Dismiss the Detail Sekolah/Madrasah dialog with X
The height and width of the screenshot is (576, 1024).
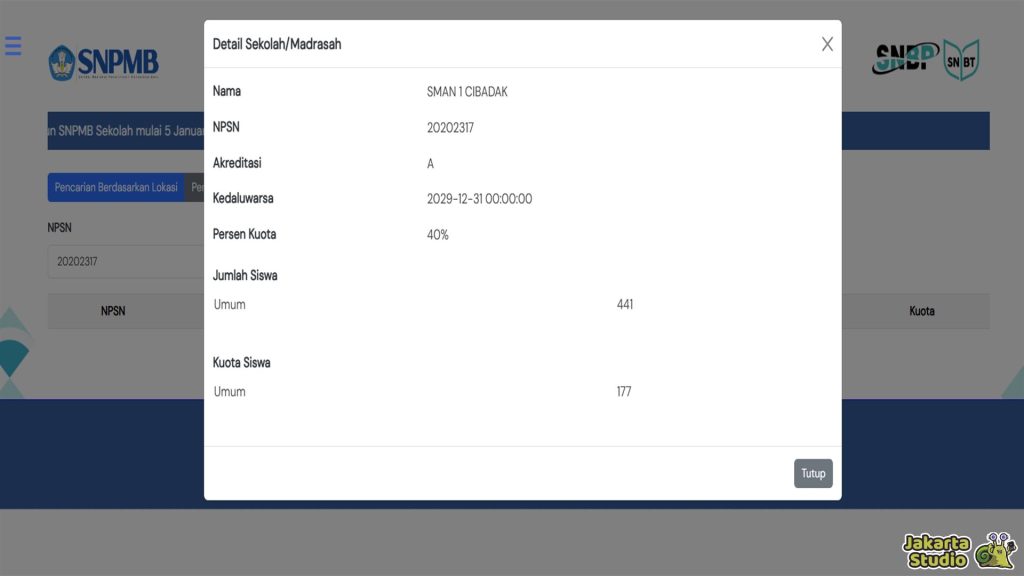[x=827, y=44]
